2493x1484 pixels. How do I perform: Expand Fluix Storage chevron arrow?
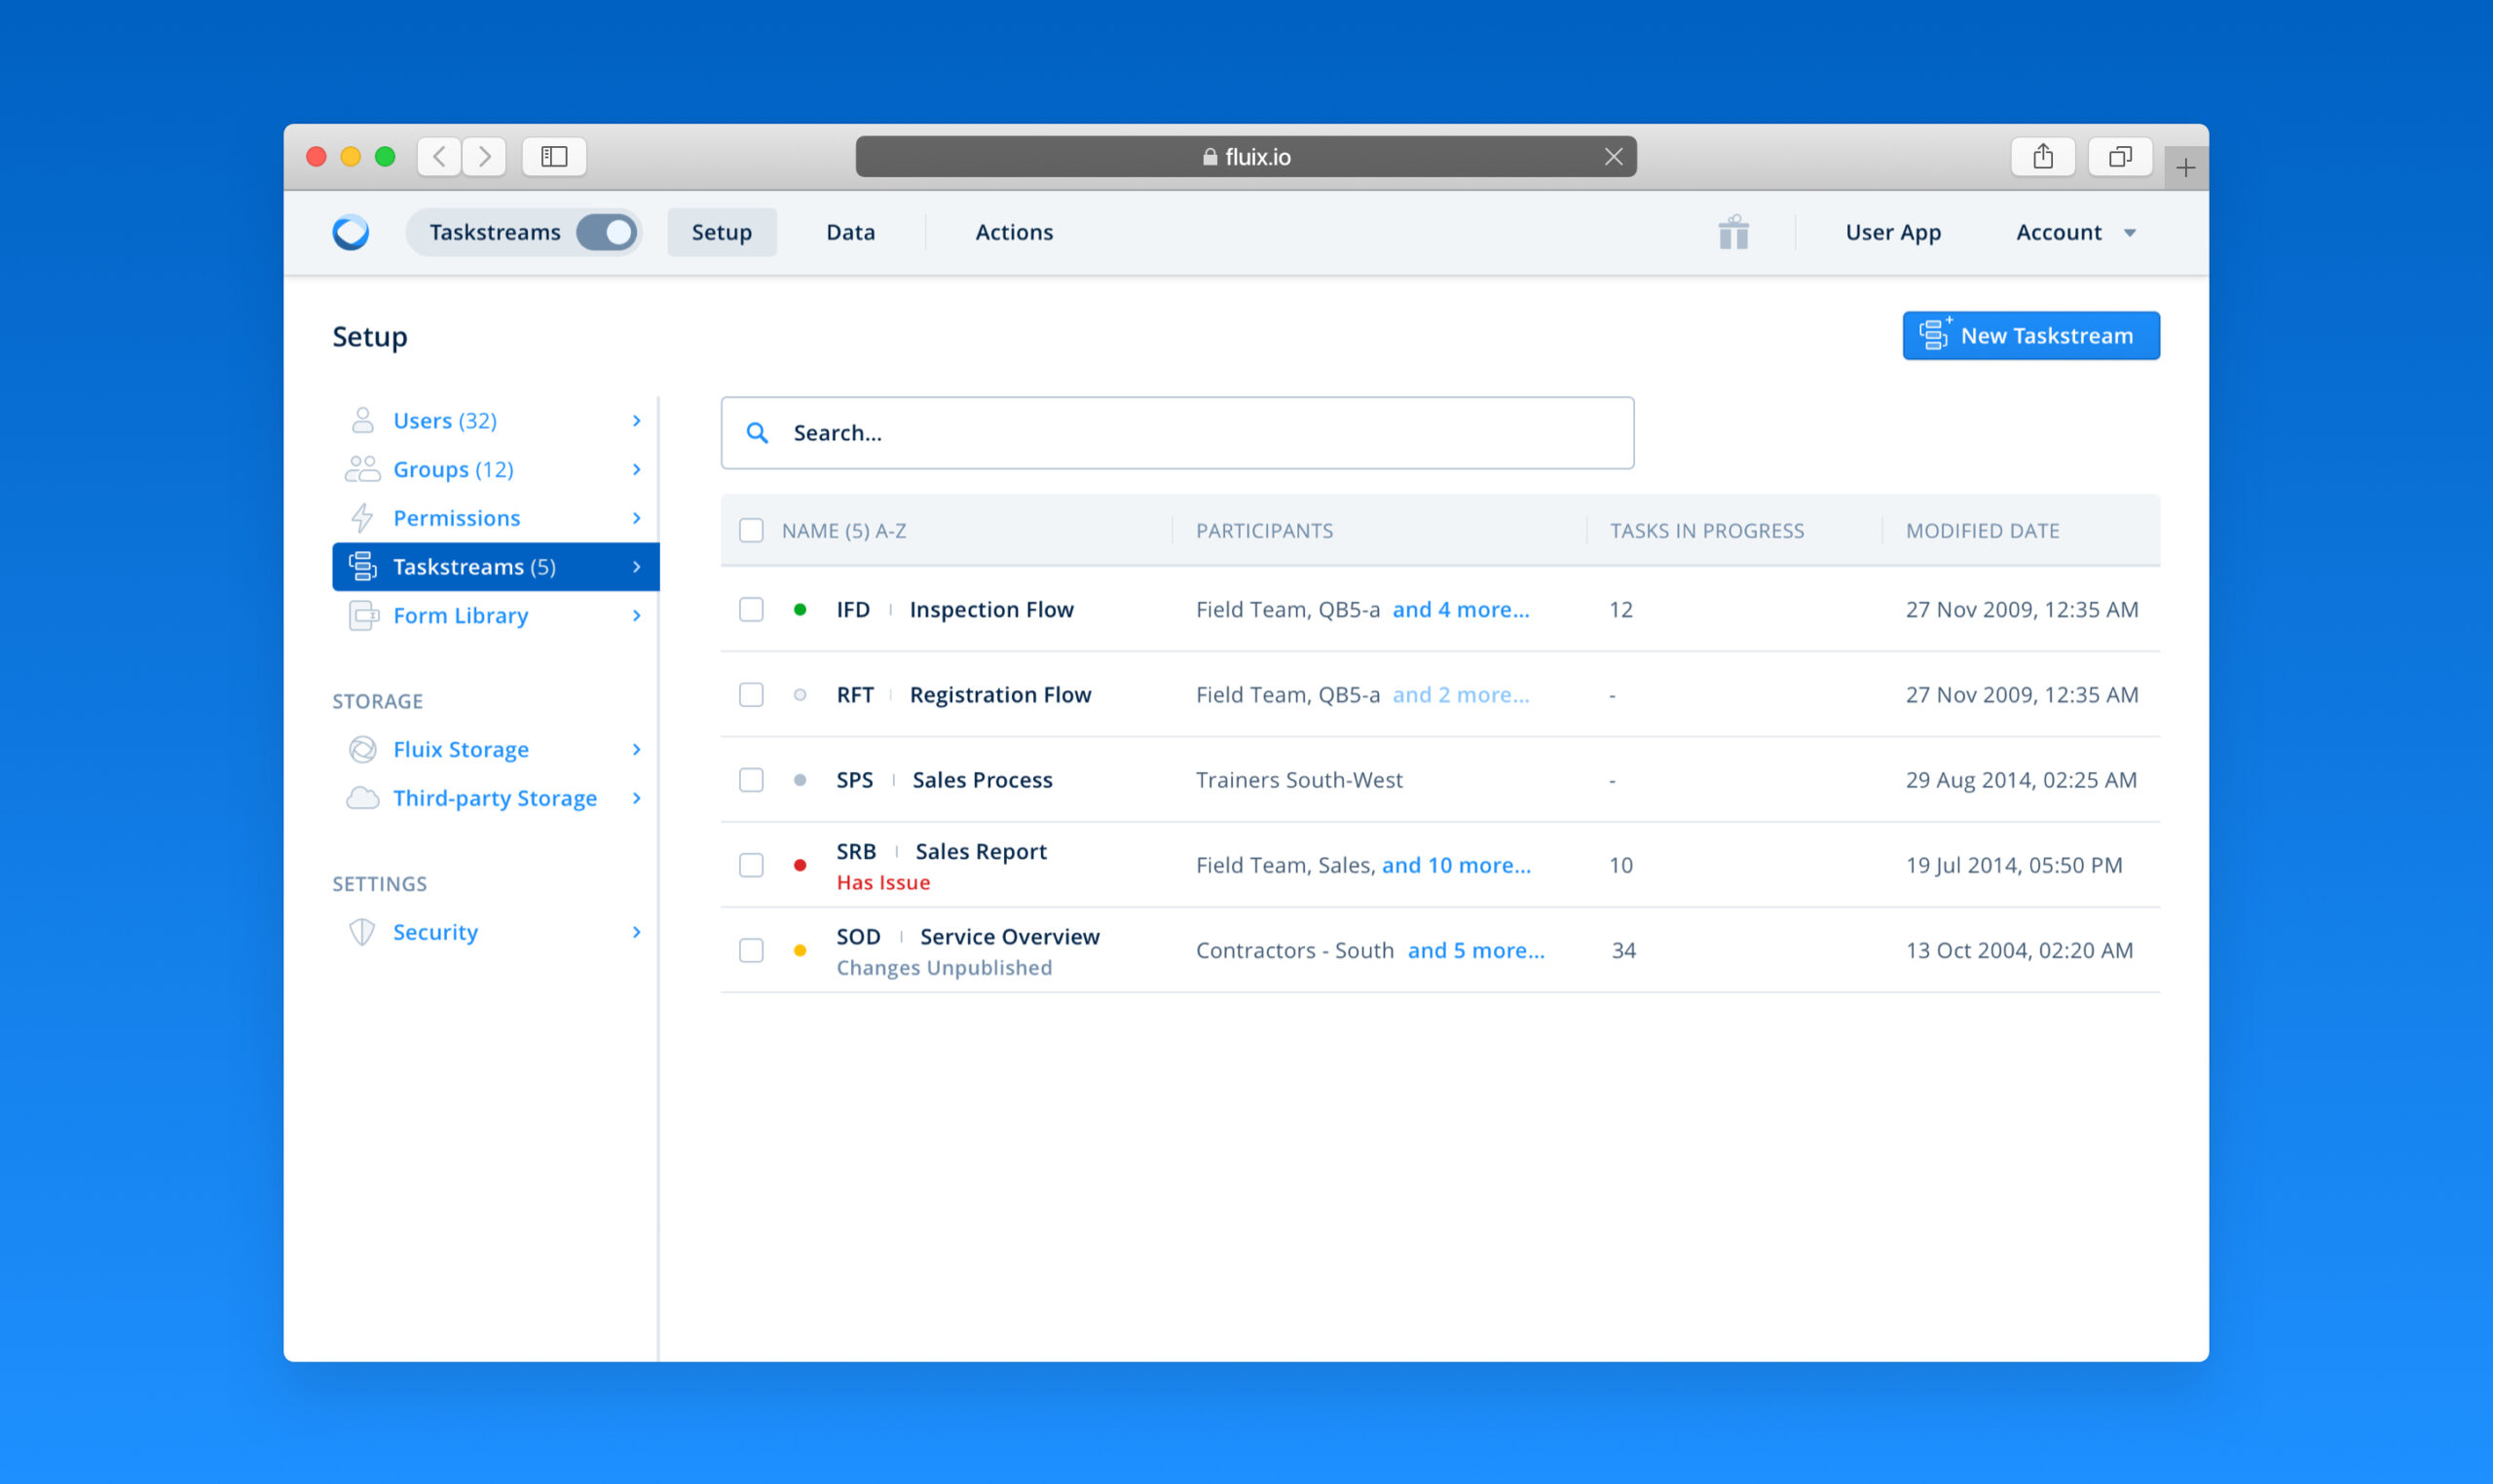coord(636,749)
